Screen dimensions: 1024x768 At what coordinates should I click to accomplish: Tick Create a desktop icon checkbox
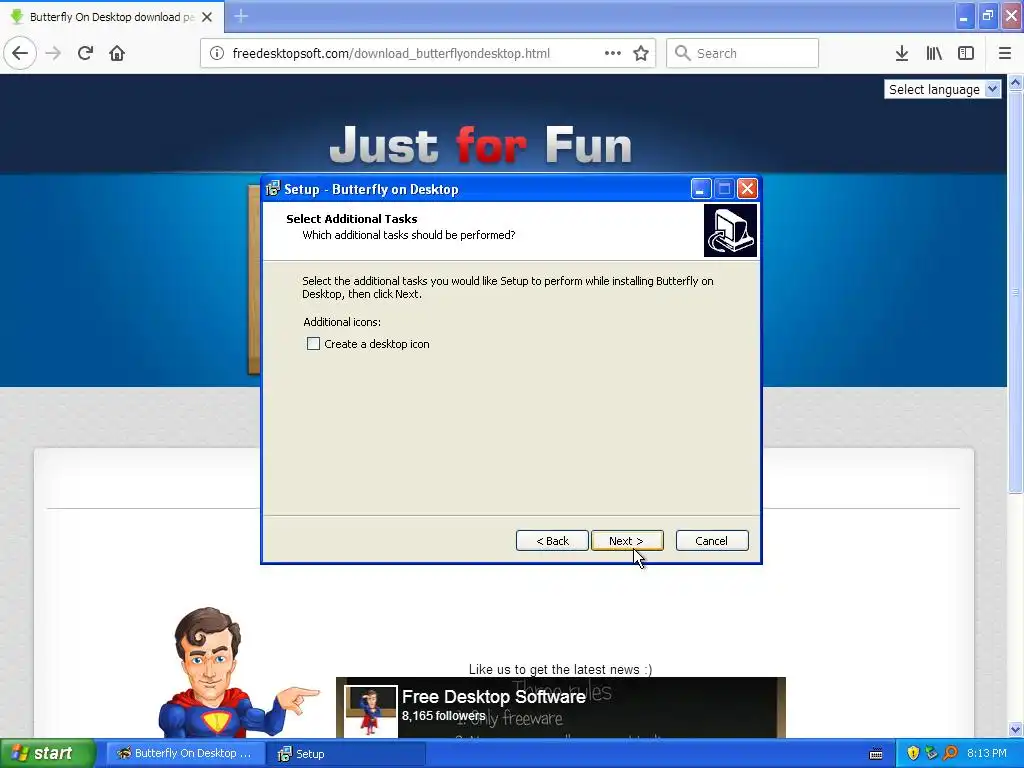313,344
